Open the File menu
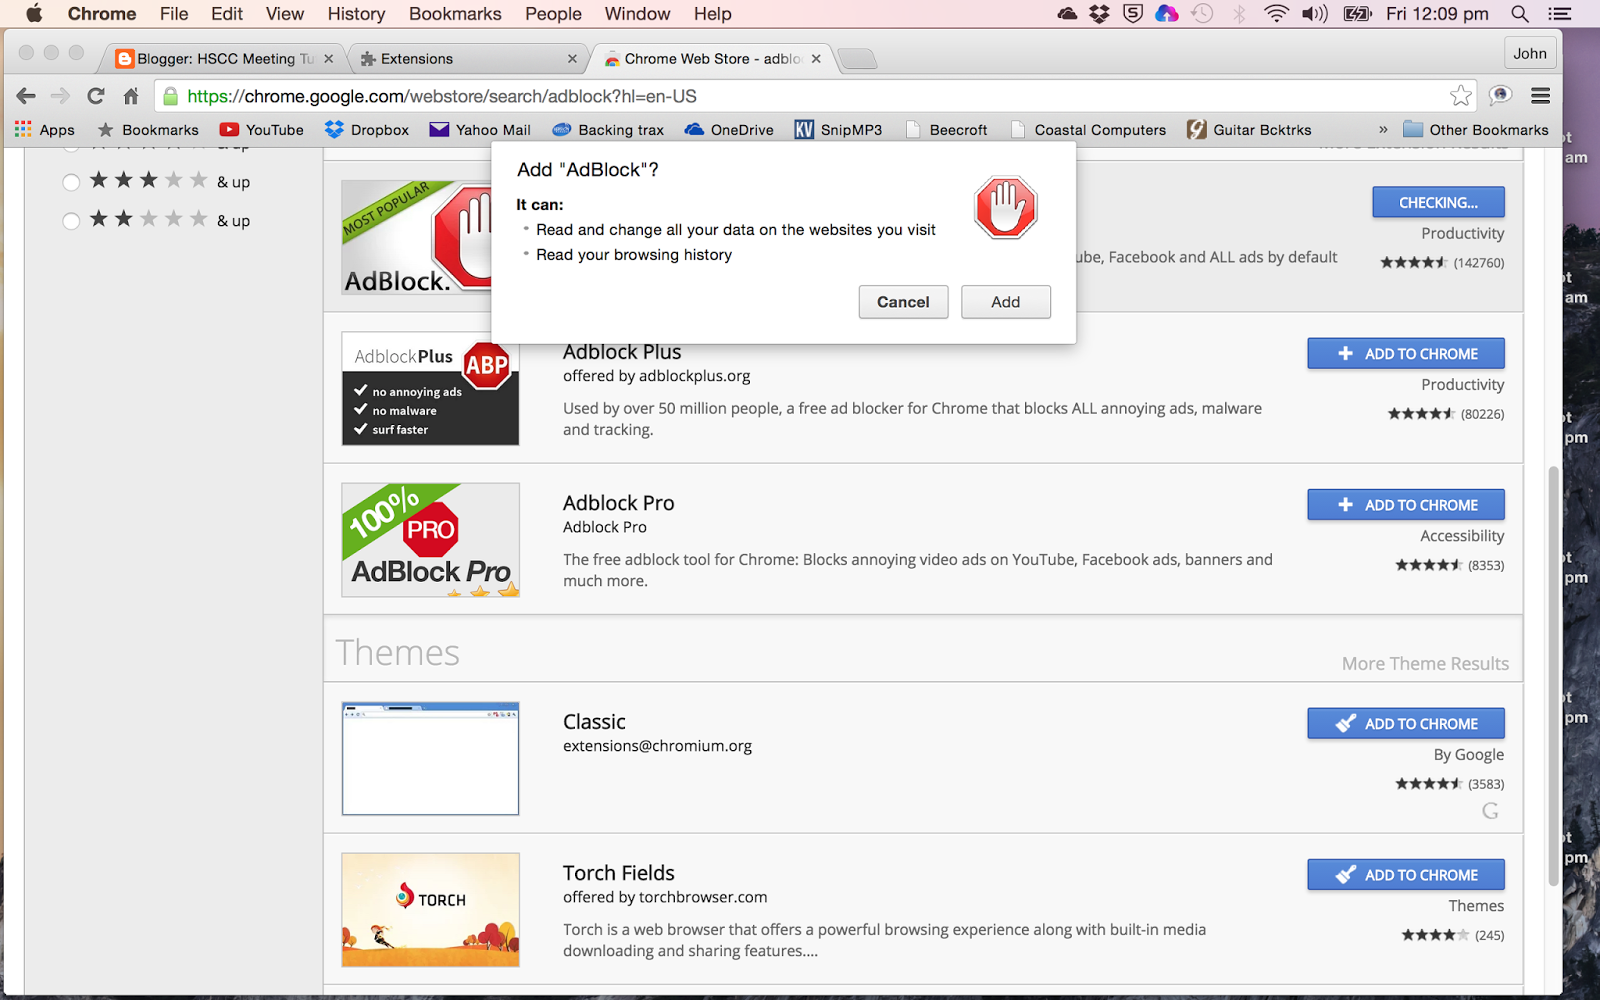1600x1000 pixels. (174, 14)
